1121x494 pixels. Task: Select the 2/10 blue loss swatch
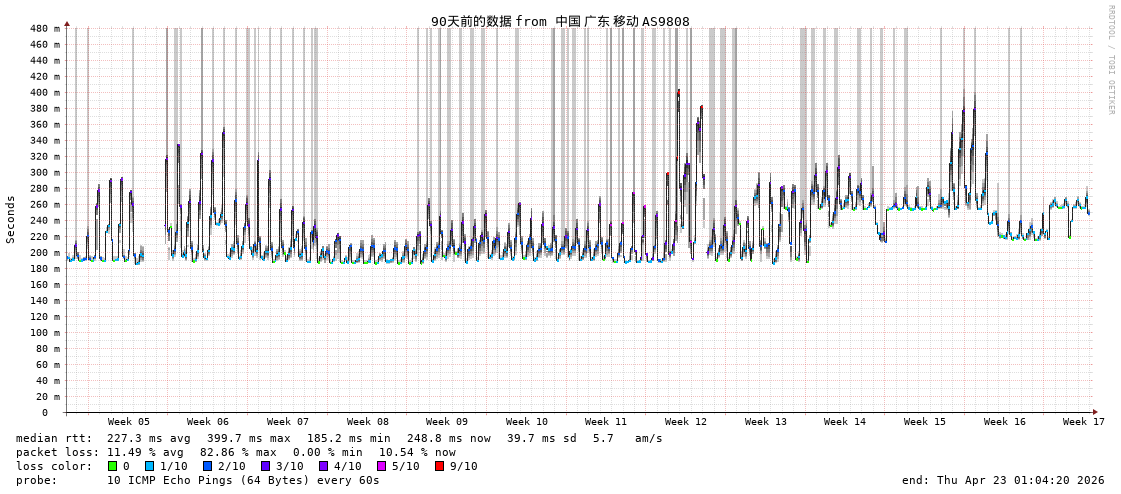click(x=207, y=466)
